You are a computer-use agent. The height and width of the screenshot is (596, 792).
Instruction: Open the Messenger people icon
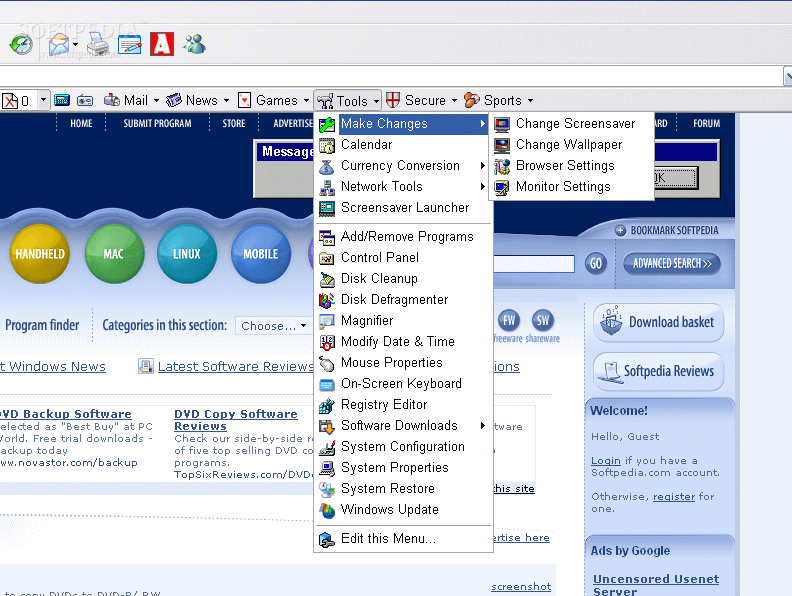coord(194,44)
